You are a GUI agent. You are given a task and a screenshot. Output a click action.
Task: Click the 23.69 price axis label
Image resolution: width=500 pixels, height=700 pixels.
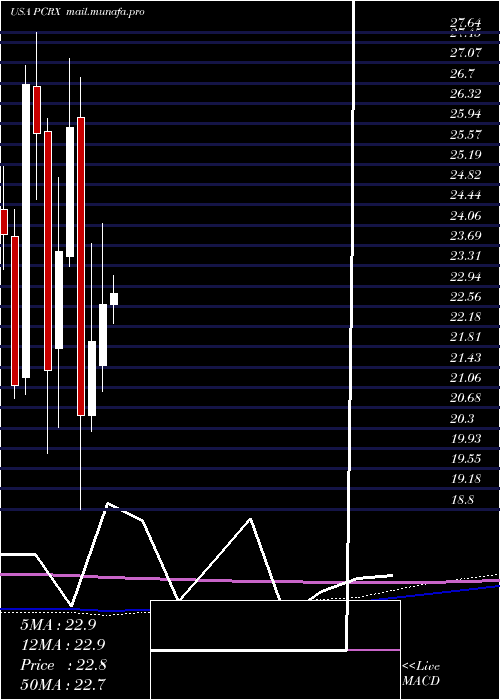click(x=466, y=235)
